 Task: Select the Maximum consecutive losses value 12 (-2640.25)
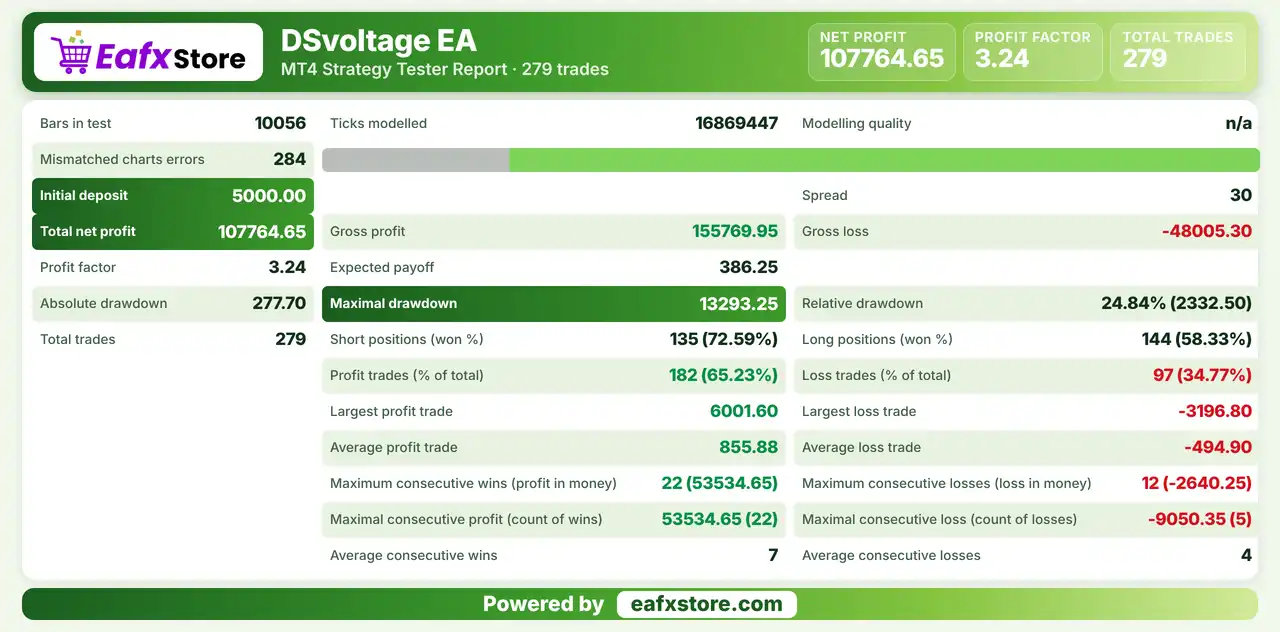(x=1197, y=484)
